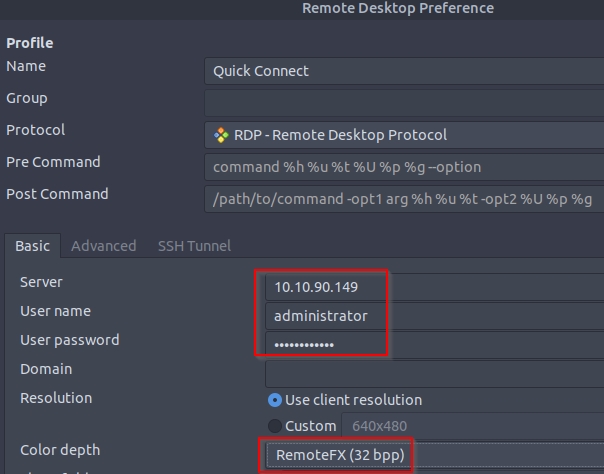Screen dimensions: 604x474
Task: Click the RDP protocol icon
Action: [x=221, y=135]
